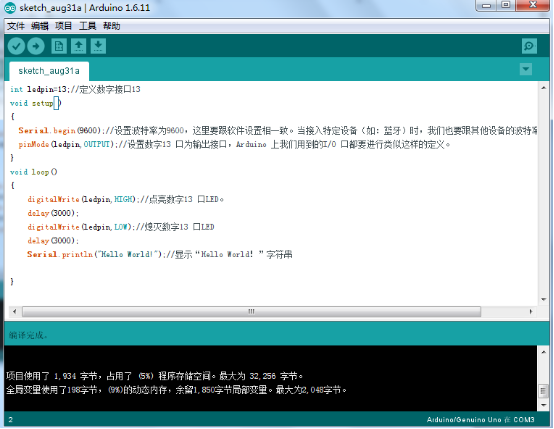The width and height of the screenshot is (554, 429).
Task: Click console scrollbar up arrow
Action: (x=543, y=352)
